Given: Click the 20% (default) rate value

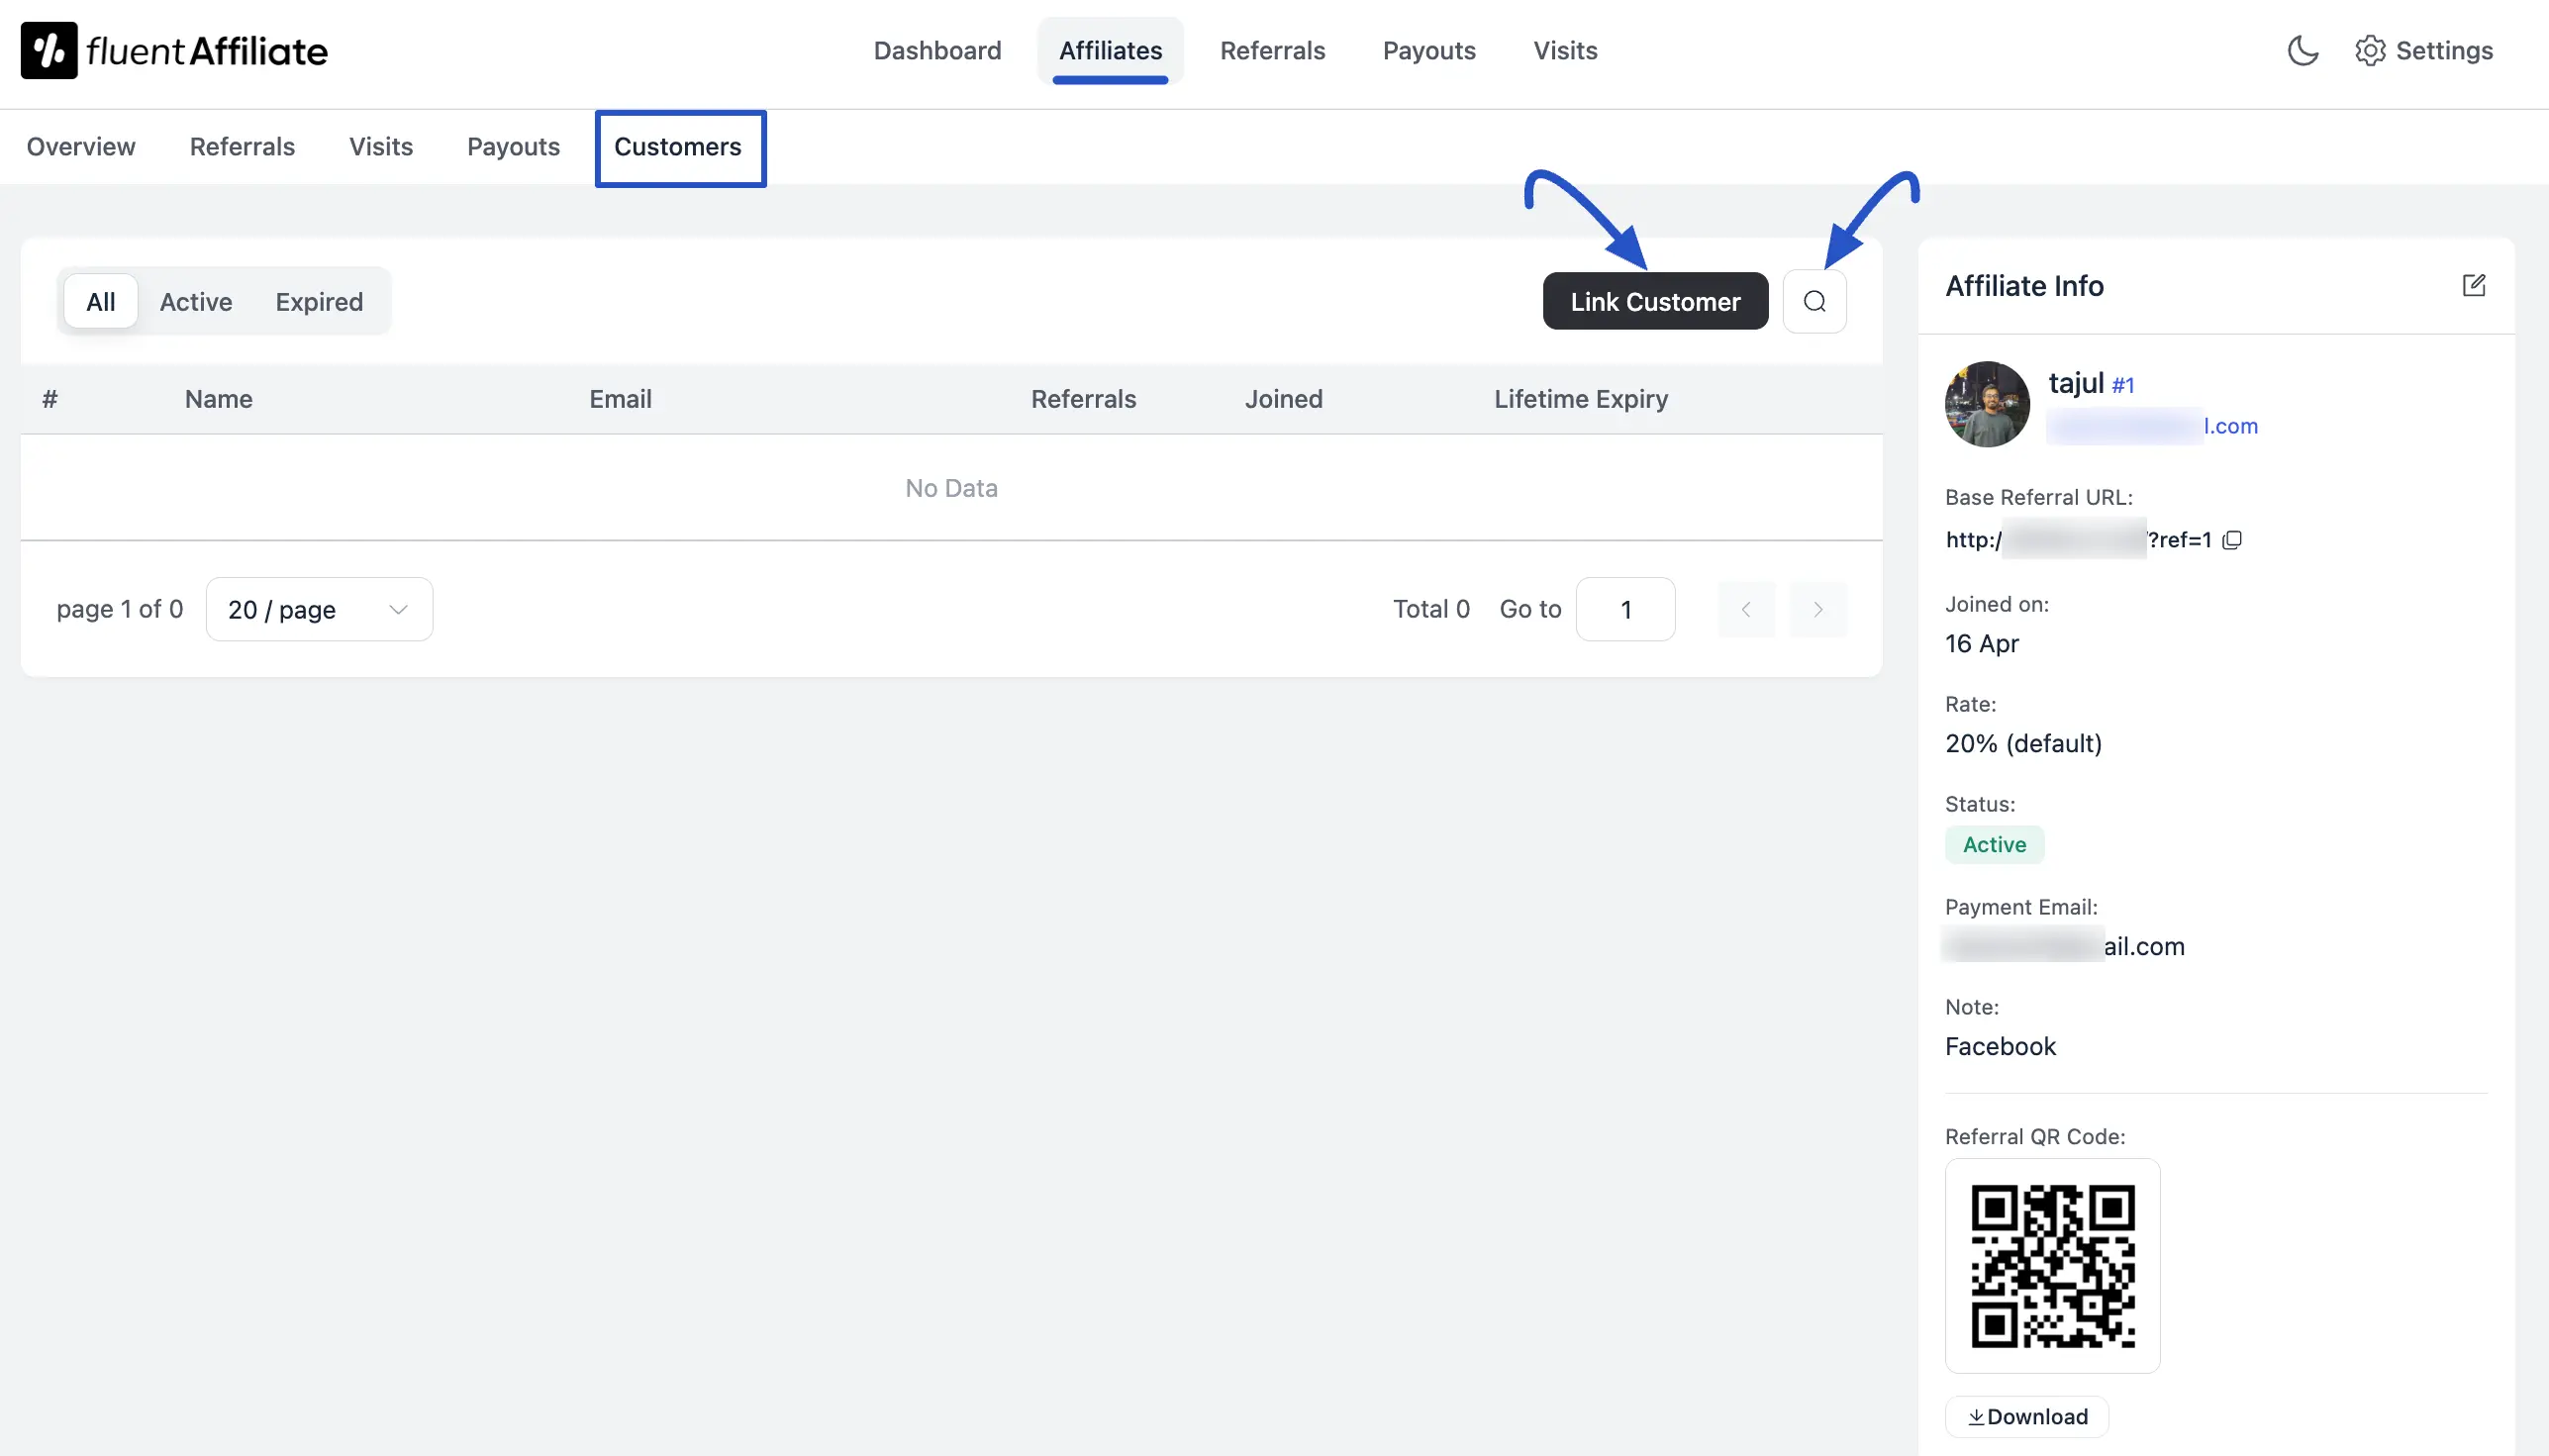Looking at the screenshot, I should 2023,743.
